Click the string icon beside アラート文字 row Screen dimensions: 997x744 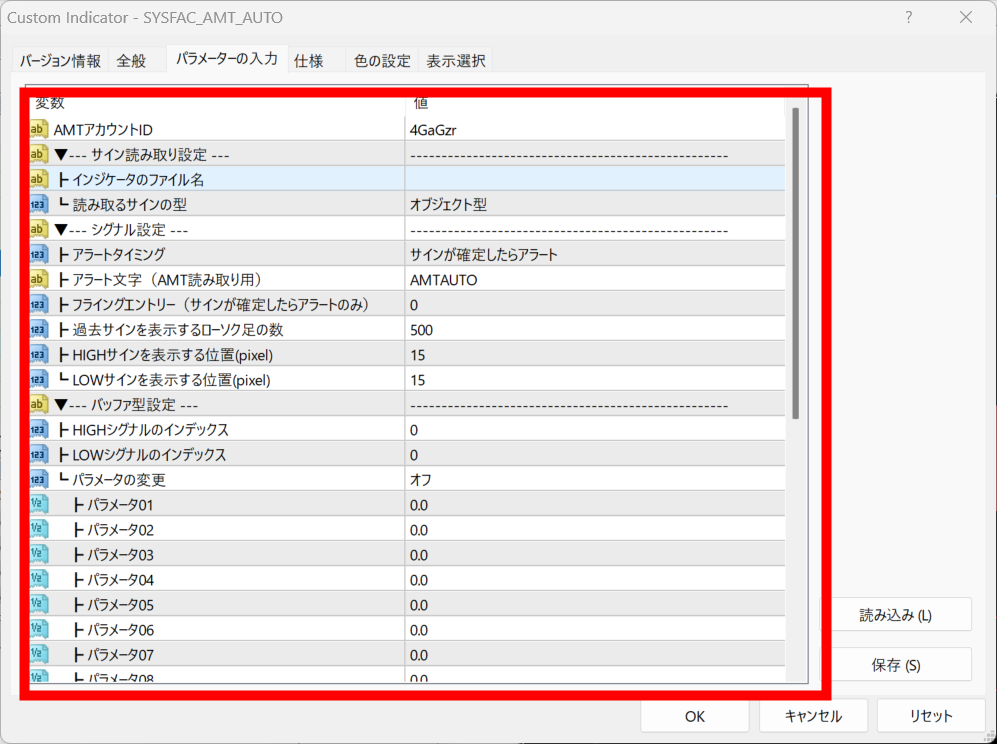39,279
